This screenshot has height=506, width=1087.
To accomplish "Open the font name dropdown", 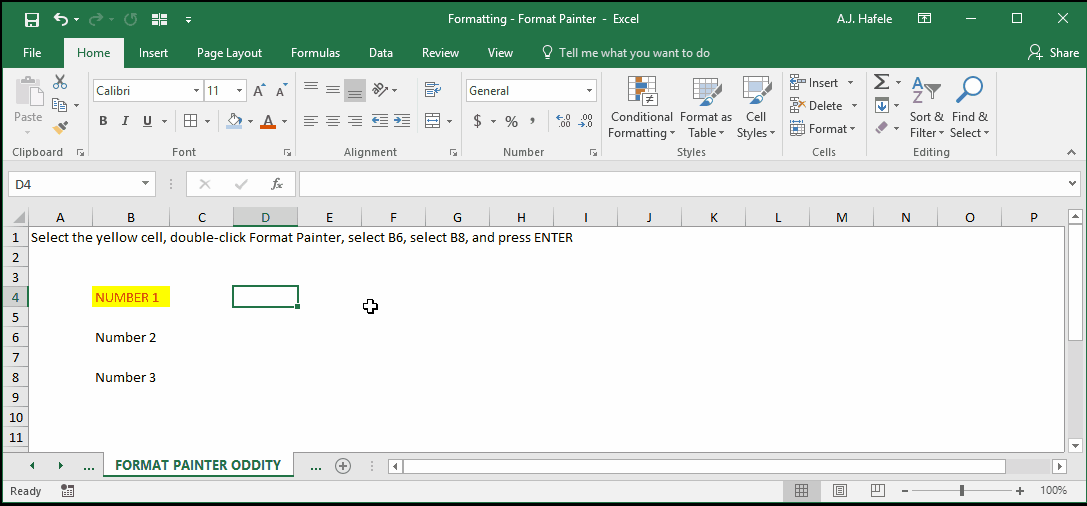I will pos(196,91).
